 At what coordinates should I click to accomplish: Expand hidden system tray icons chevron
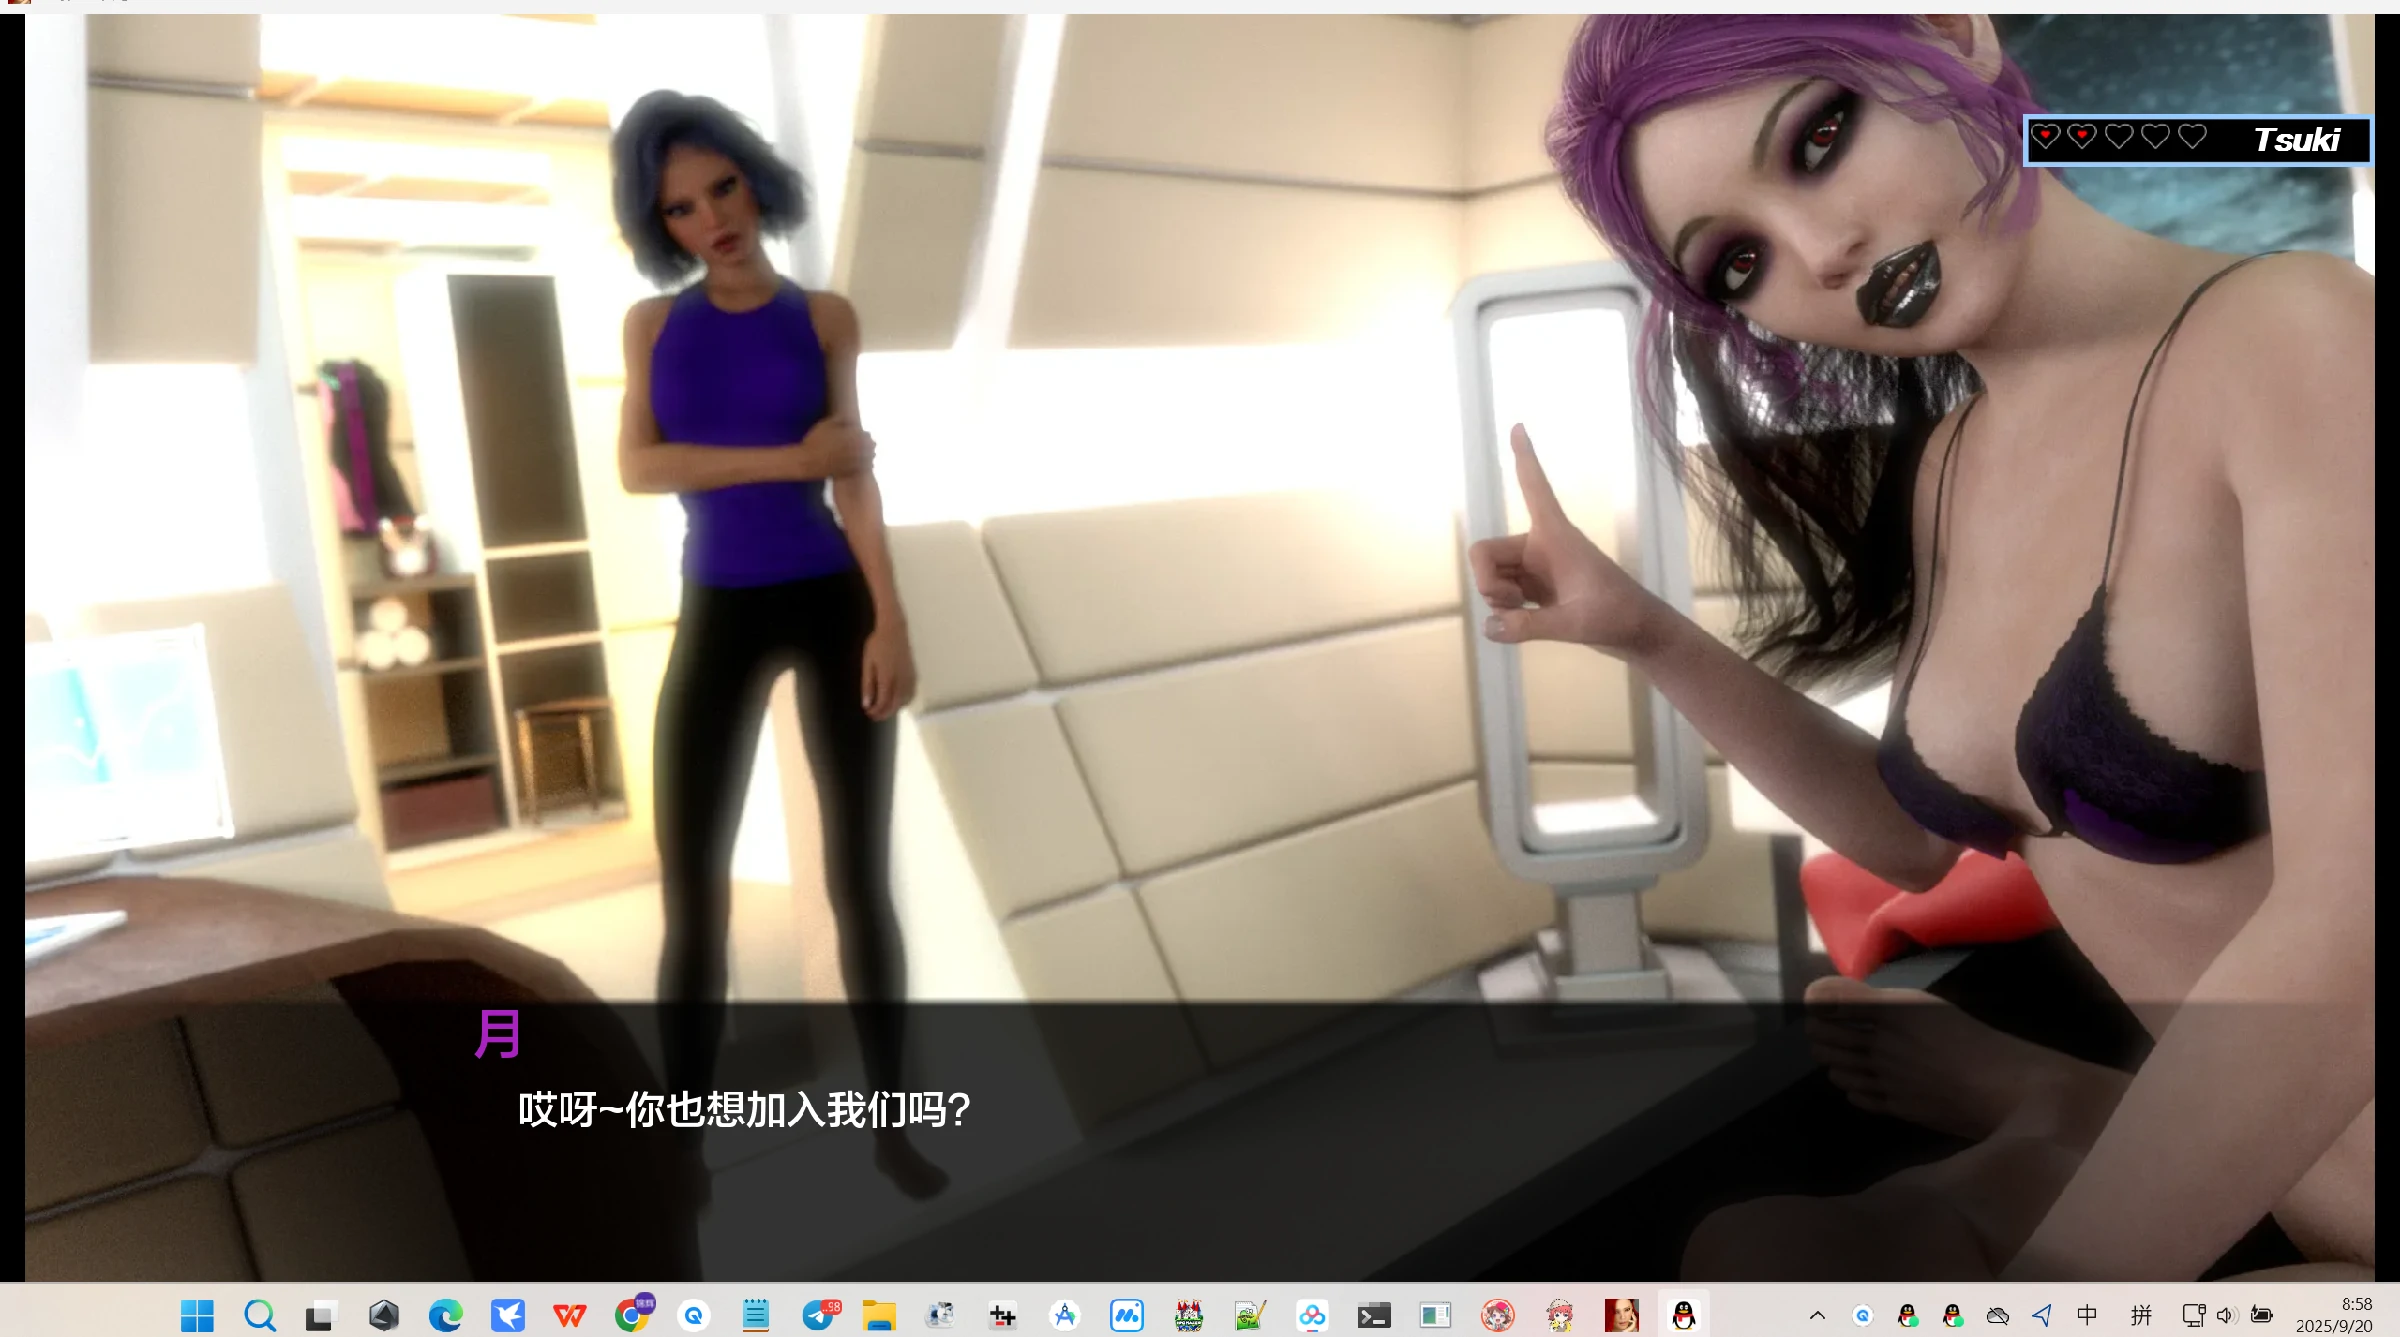pyautogui.click(x=1817, y=1315)
